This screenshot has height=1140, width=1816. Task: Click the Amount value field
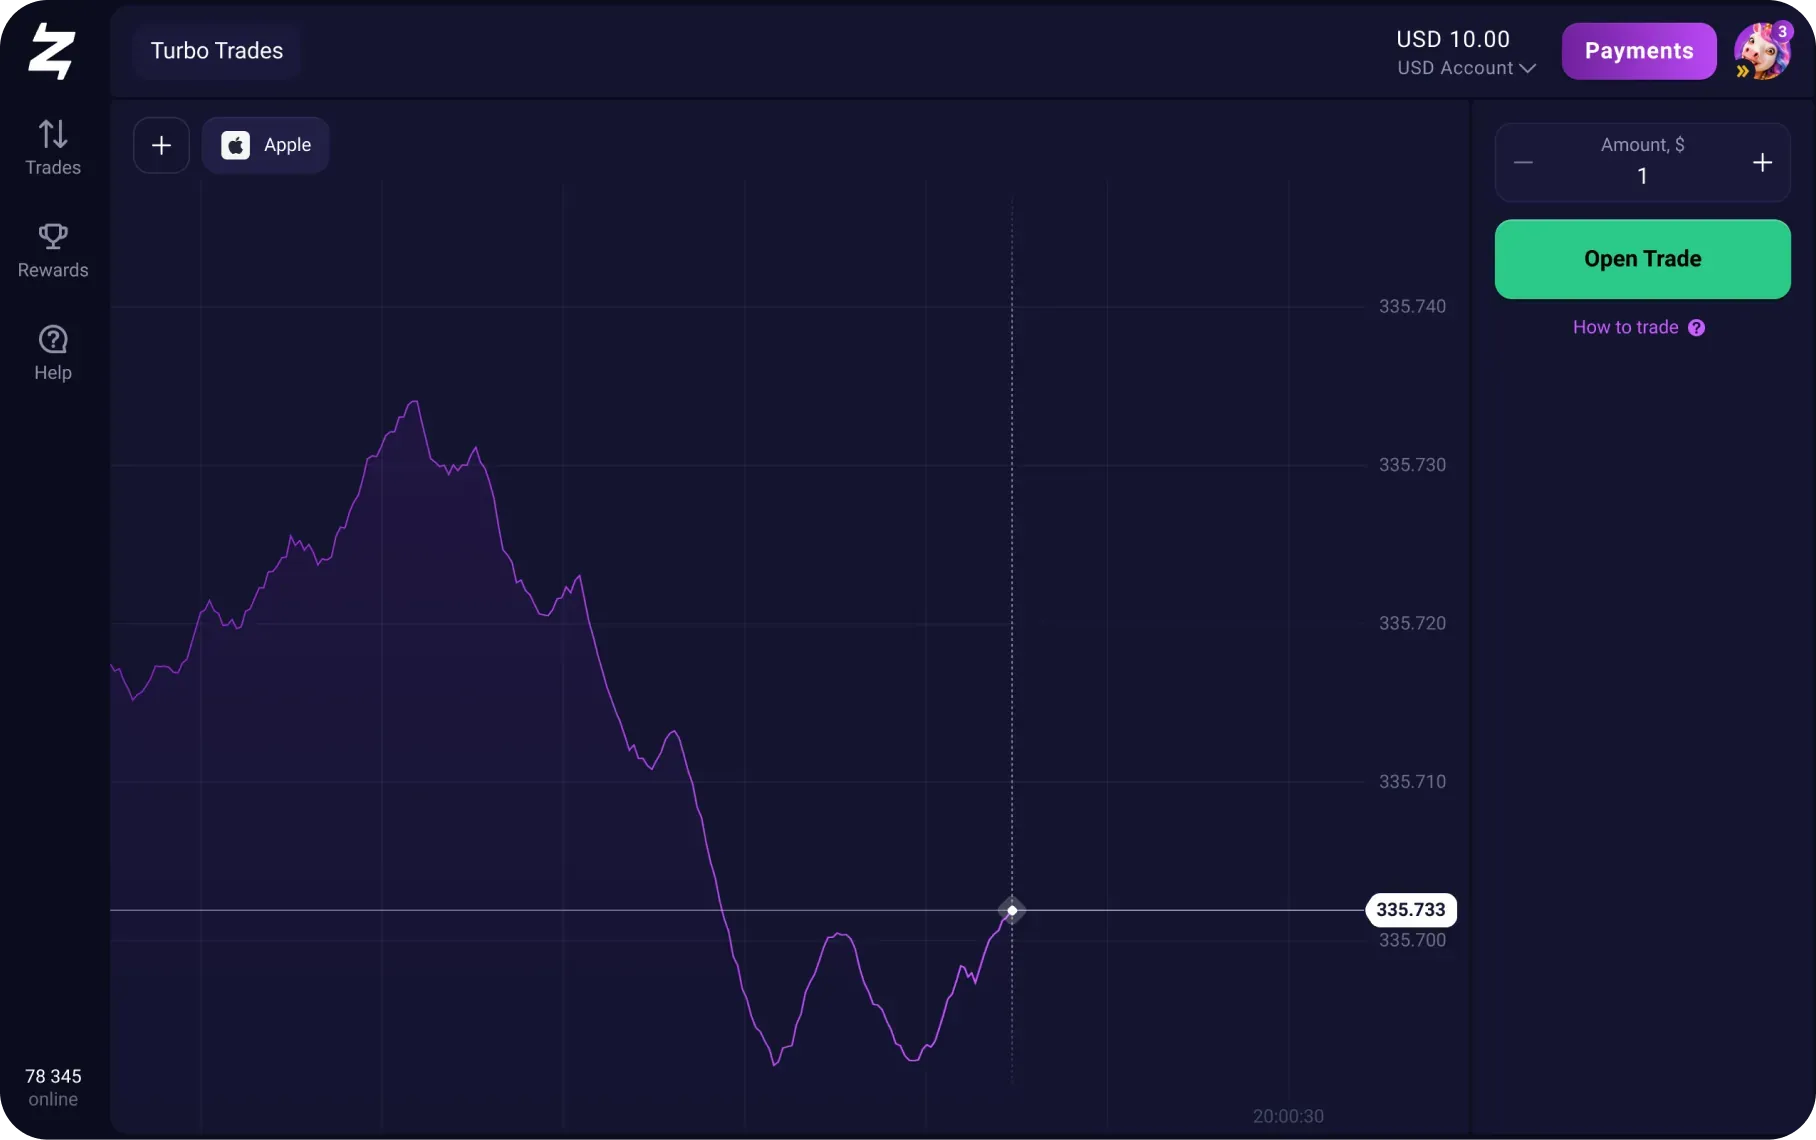coord(1642,176)
